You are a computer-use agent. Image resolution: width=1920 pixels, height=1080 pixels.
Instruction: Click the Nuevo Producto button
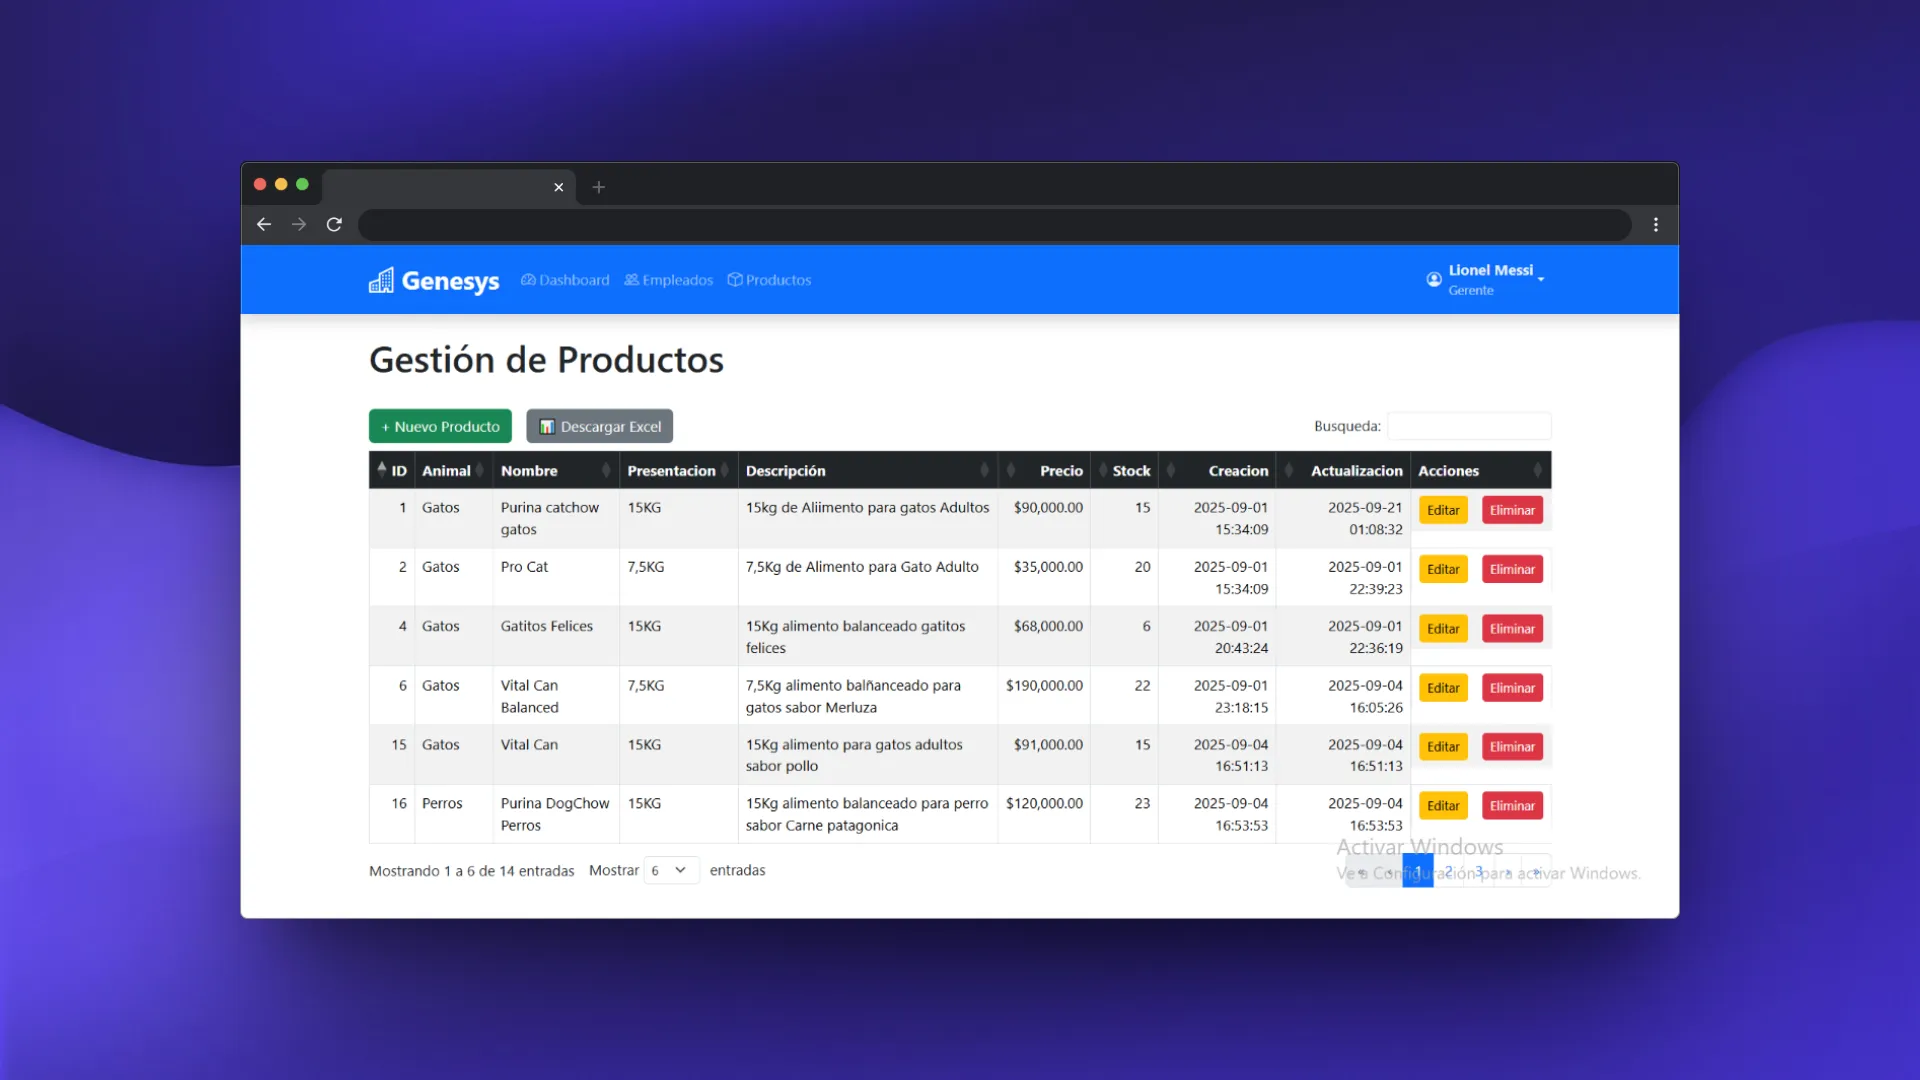[x=440, y=427]
